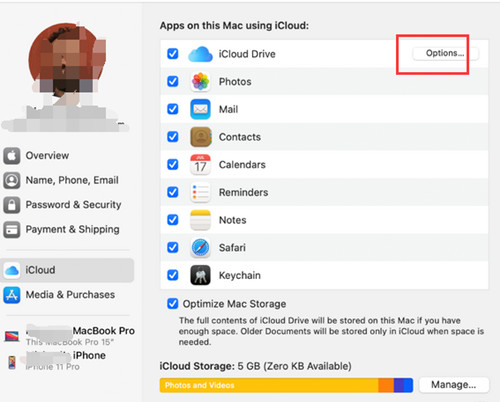Click the Mail envelope icon
Screen dimensions: 500x402
tap(200, 109)
